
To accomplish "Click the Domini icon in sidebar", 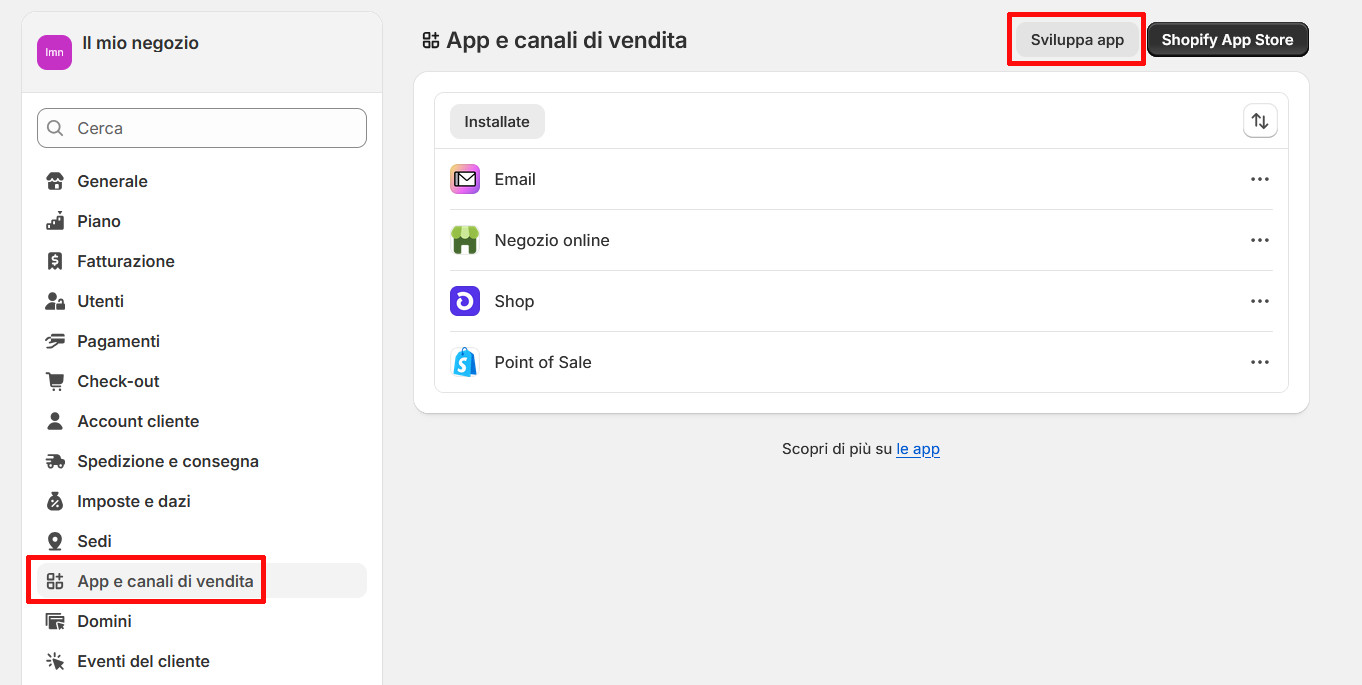I will pos(55,621).
